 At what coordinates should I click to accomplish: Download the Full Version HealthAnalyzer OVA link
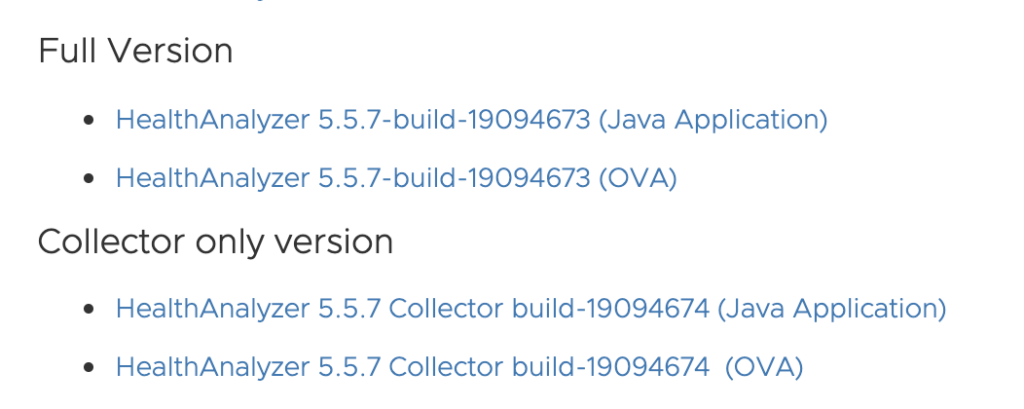[x=396, y=178]
